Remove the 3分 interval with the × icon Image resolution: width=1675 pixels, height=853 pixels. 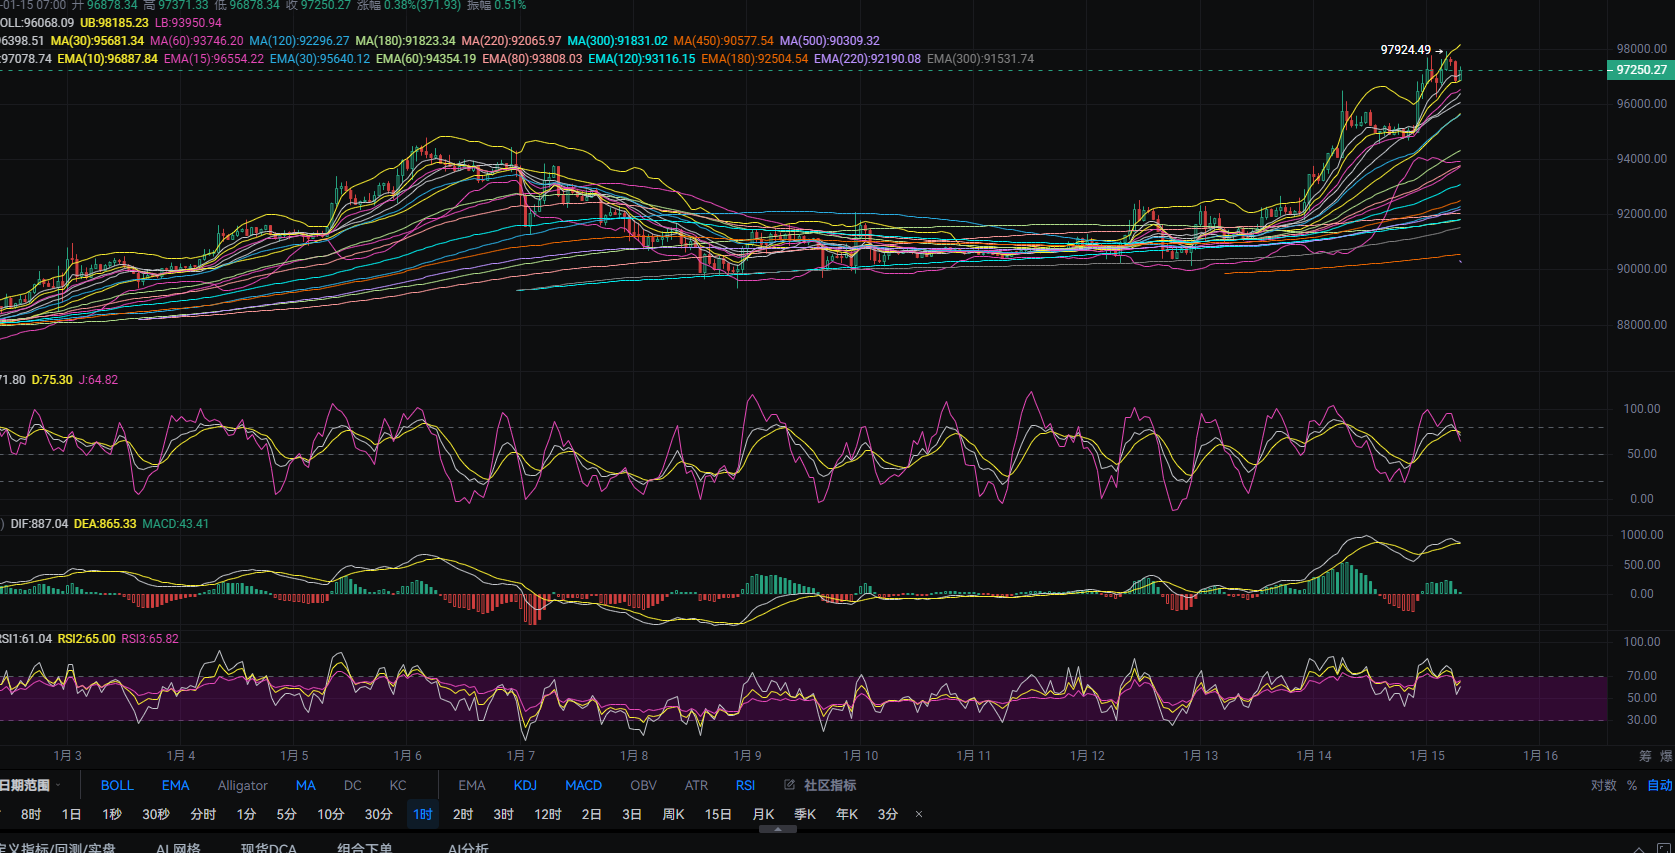tap(919, 814)
